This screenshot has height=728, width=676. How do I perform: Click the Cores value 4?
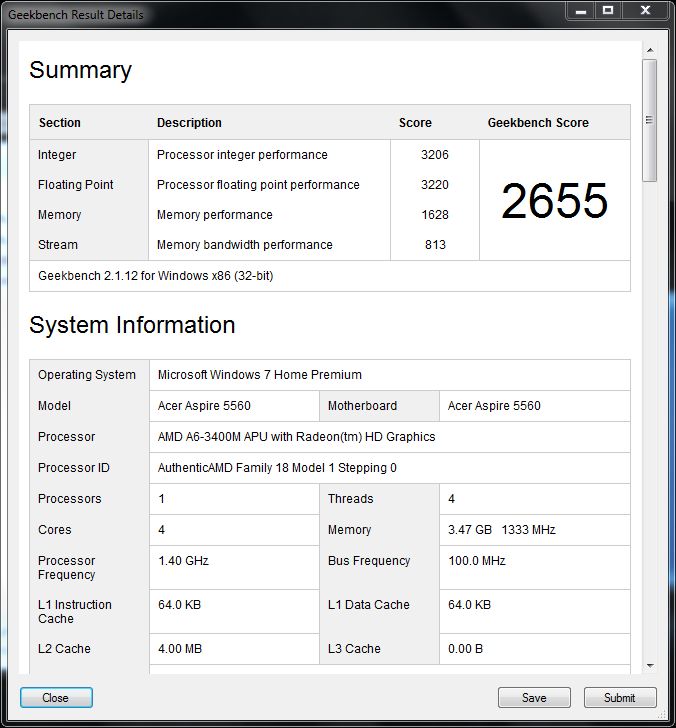point(161,530)
